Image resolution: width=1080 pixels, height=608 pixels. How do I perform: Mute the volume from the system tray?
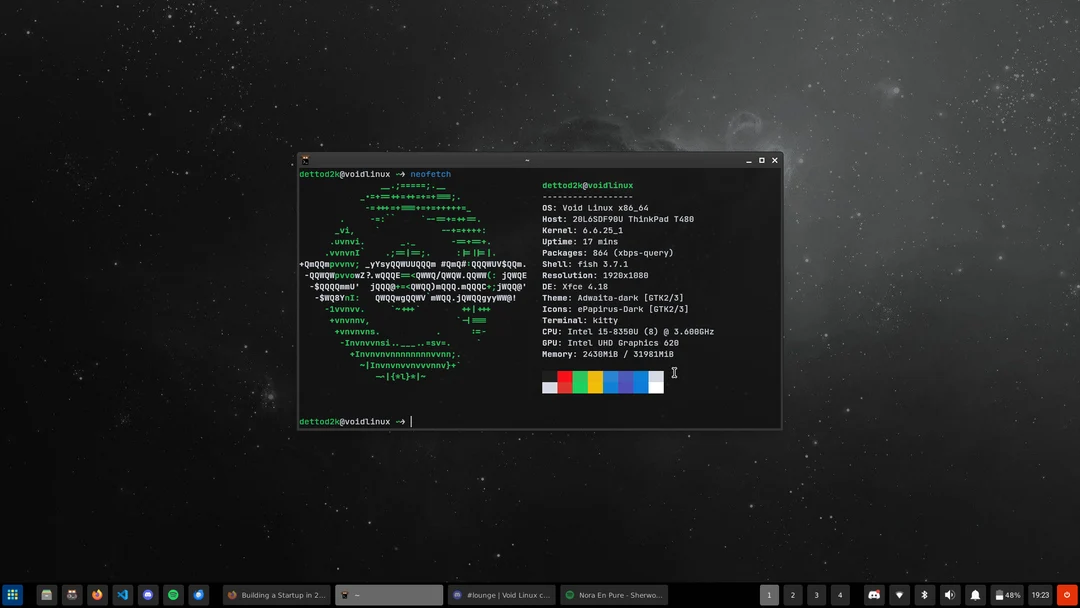pos(949,595)
